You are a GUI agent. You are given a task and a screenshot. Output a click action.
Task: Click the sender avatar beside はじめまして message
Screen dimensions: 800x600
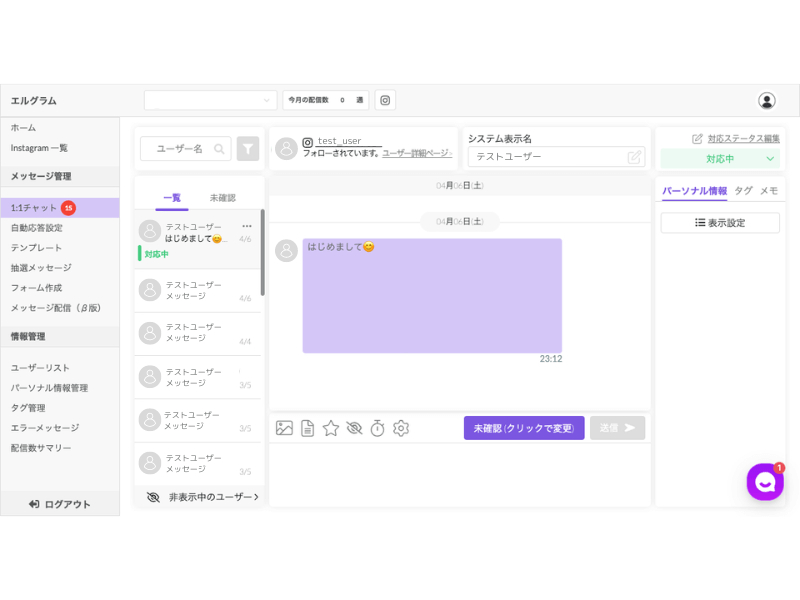point(286,251)
